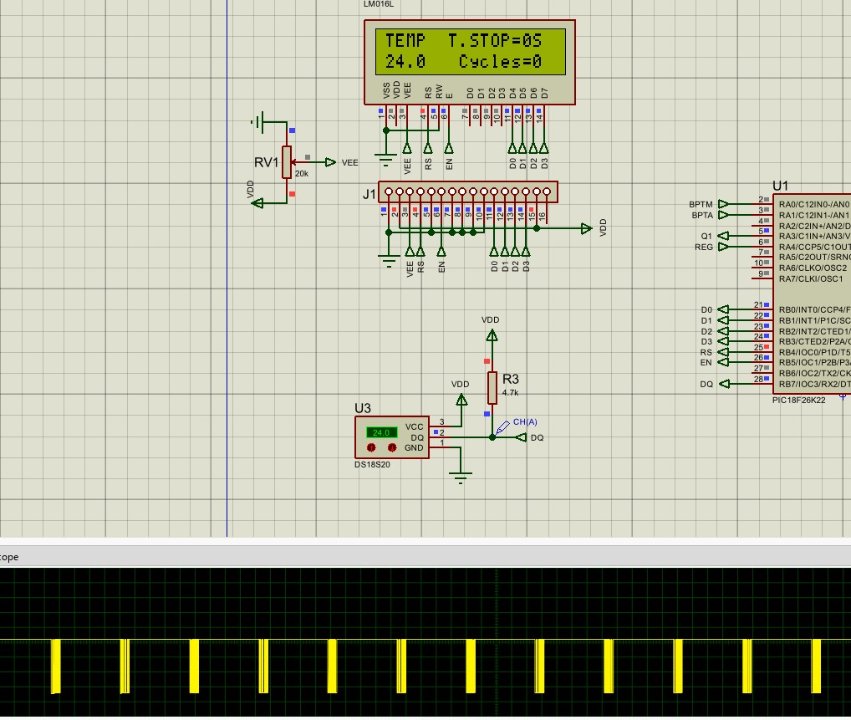Select the ground symbol above RV1
The height and width of the screenshot is (720, 851).
(261, 123)
